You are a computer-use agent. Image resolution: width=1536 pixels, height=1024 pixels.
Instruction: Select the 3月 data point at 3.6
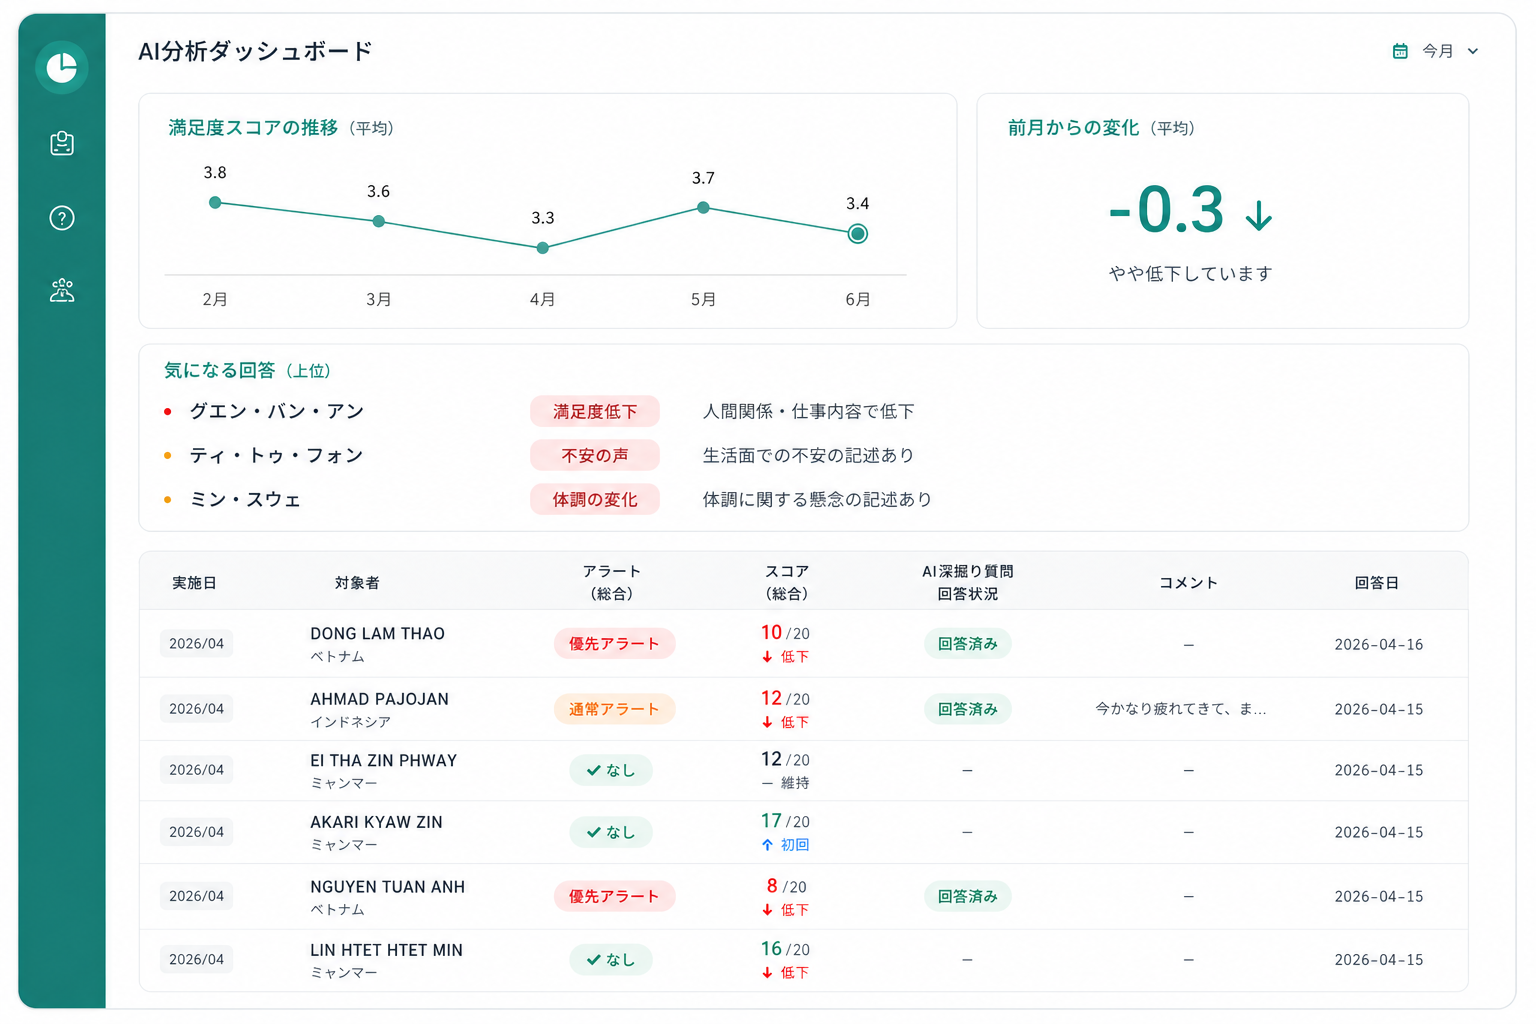[378, 221]
